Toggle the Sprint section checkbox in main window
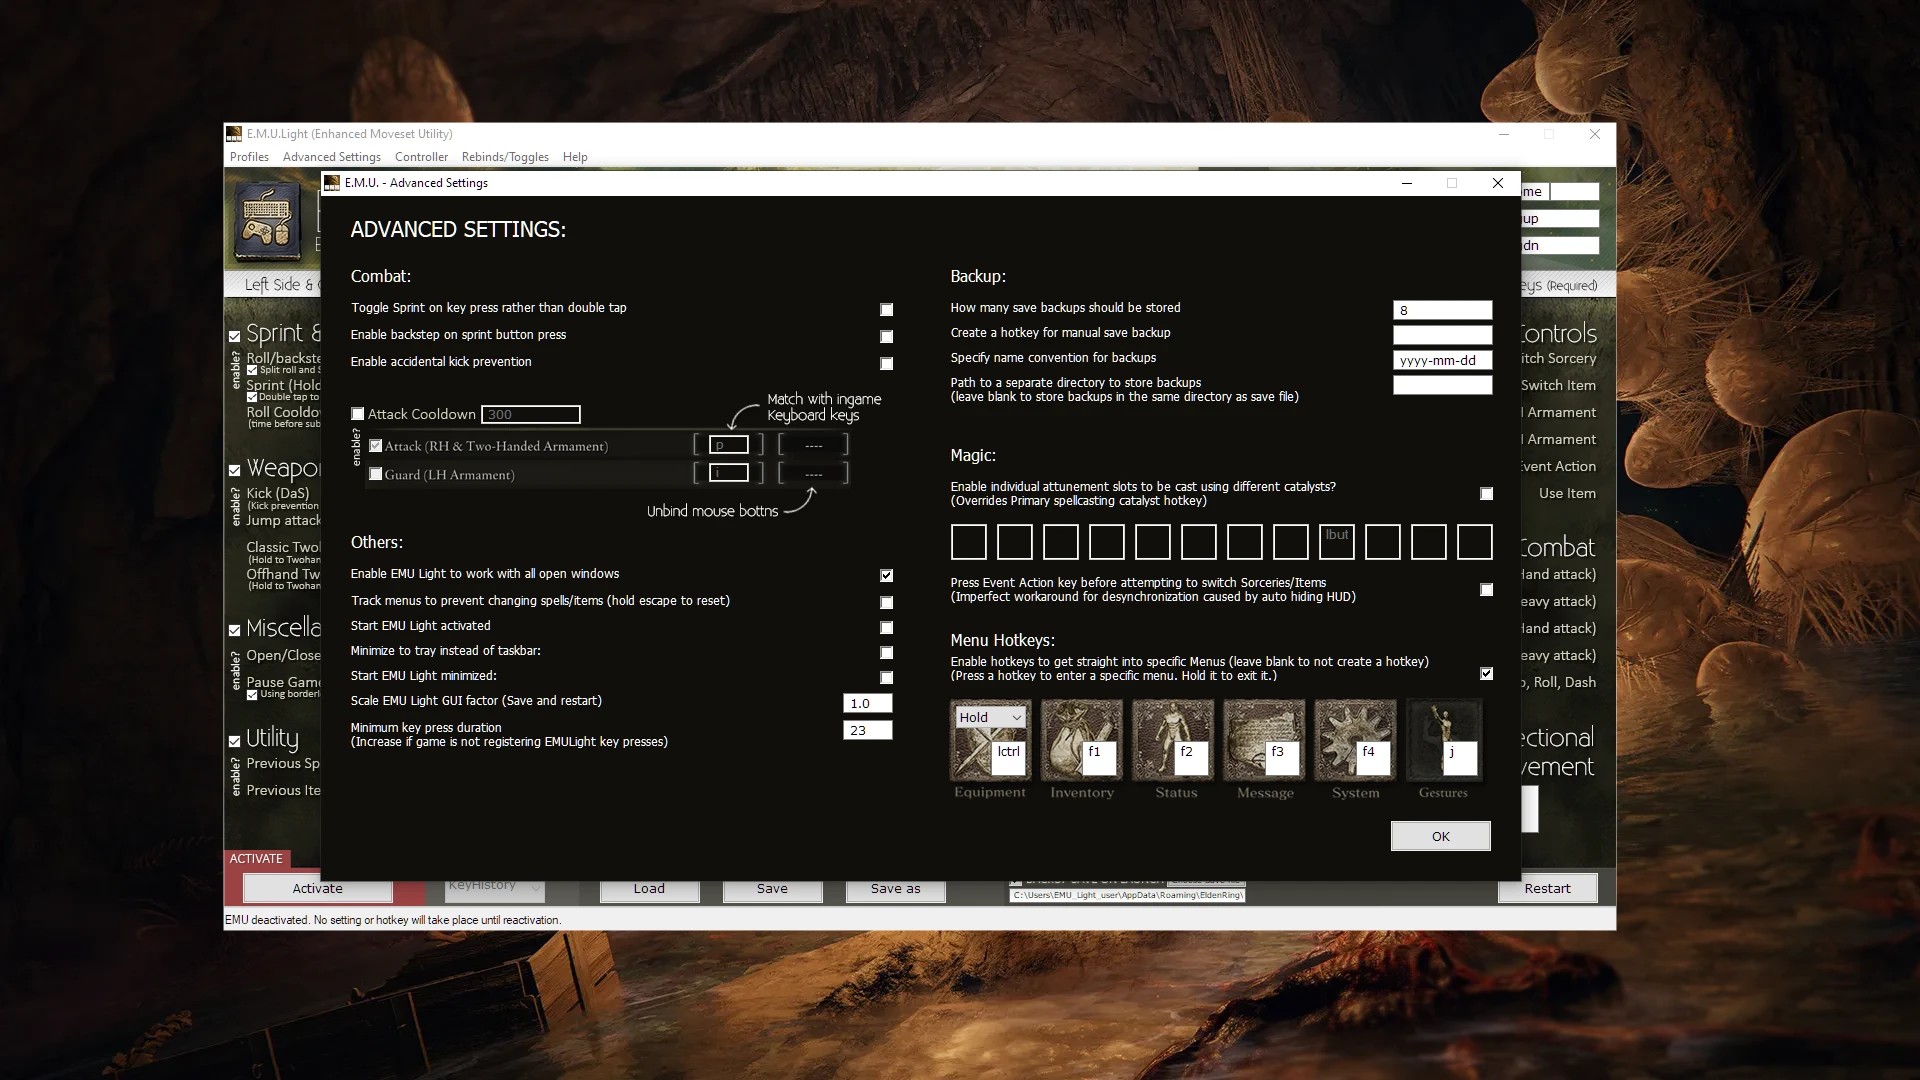This screenshot has width=1920, height=1080. [234, 337]
